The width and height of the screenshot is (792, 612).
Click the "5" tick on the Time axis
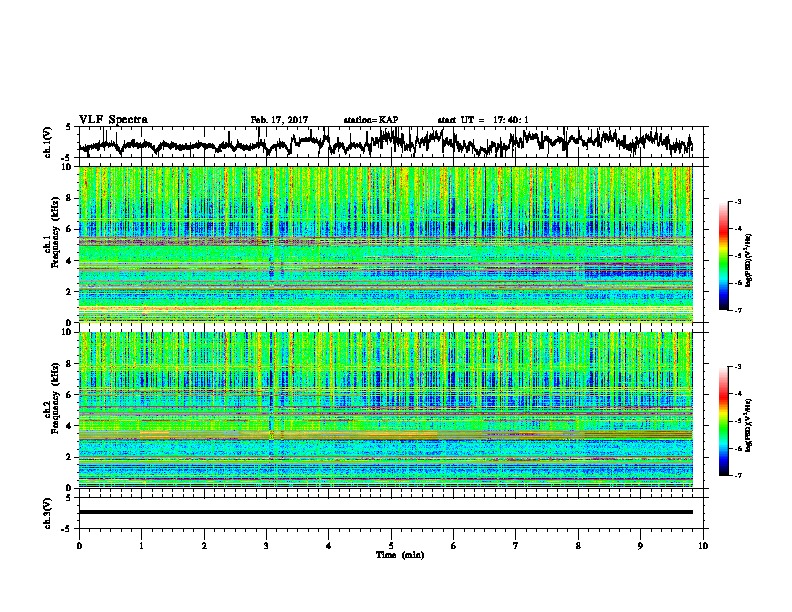(x=391, y=546)
